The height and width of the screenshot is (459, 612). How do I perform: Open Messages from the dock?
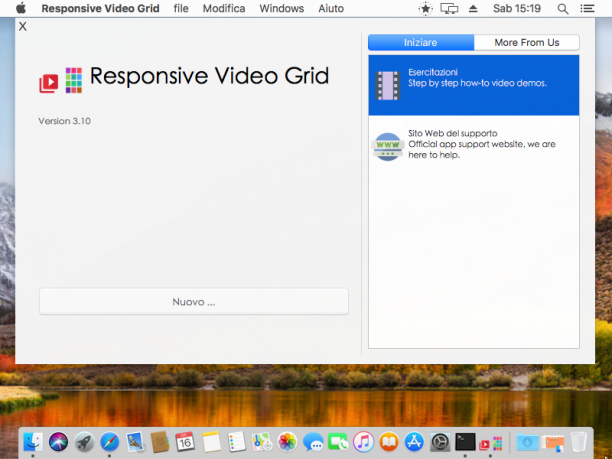[313, 443]
